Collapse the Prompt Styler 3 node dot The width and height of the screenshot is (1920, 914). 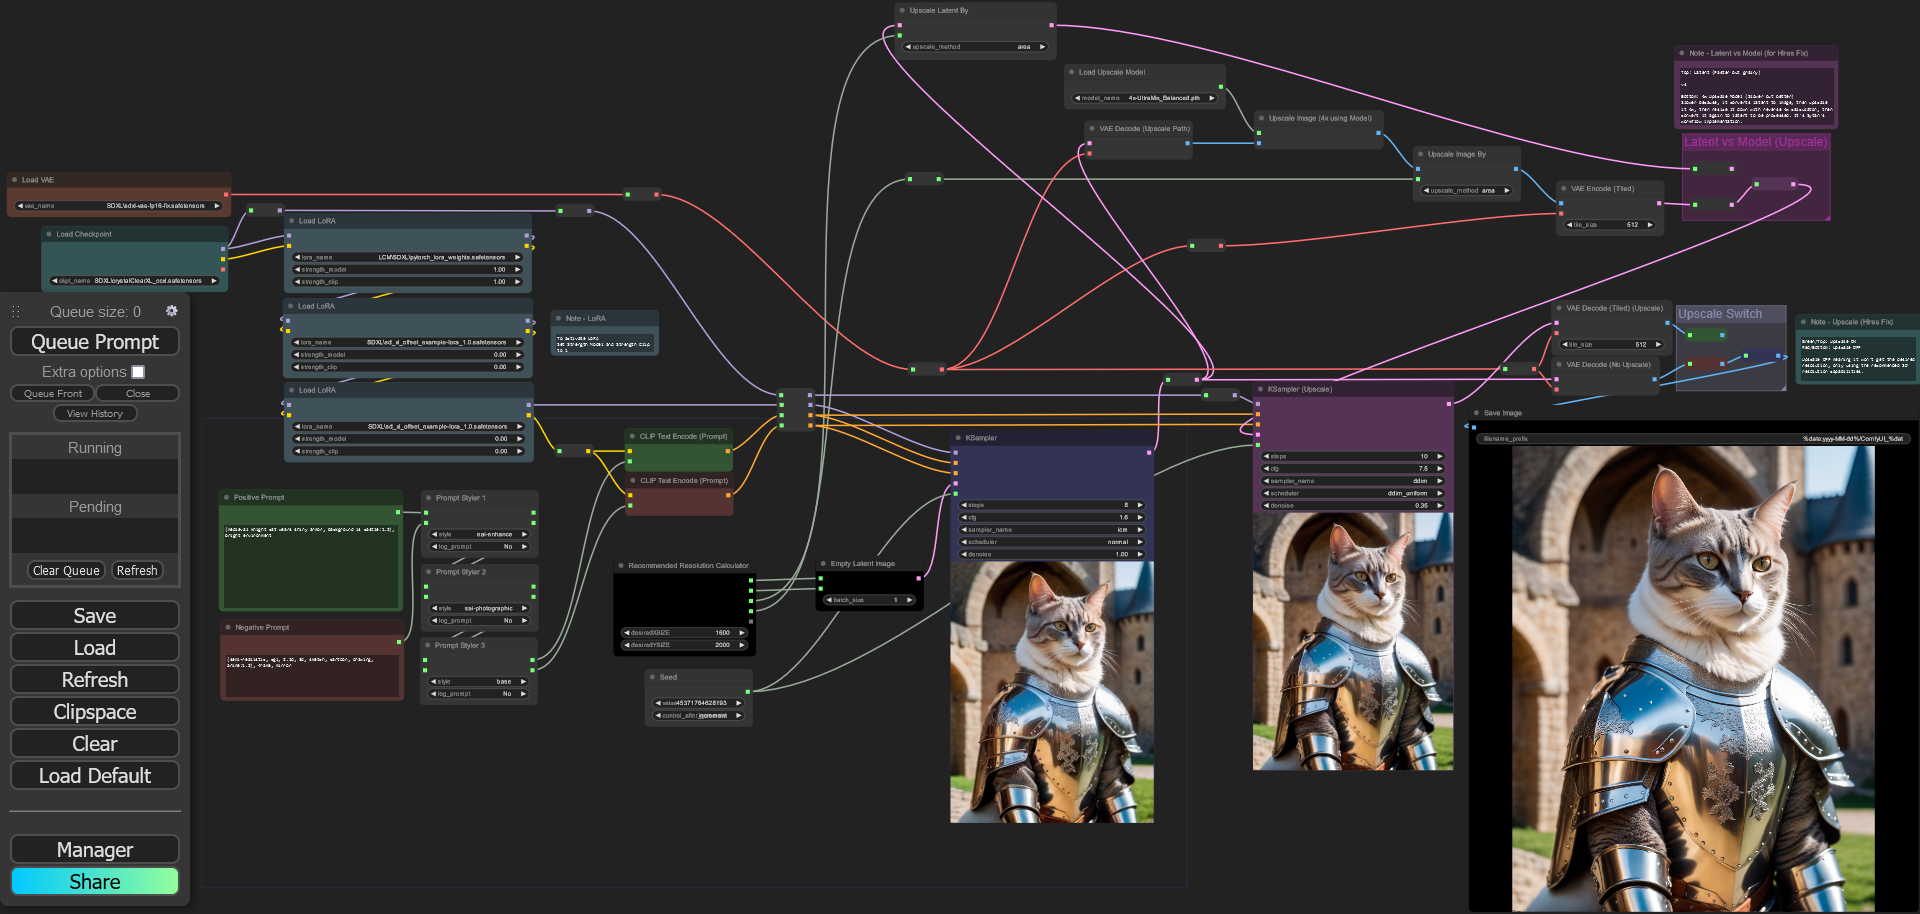point(428,645)
